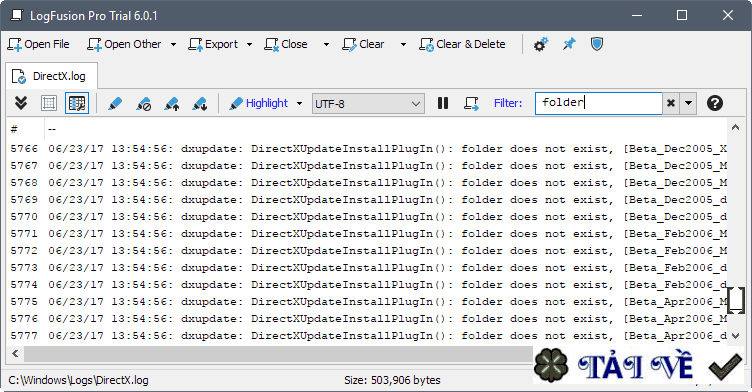Select log row 5771

pyautogui.click(x=368, y=234)
